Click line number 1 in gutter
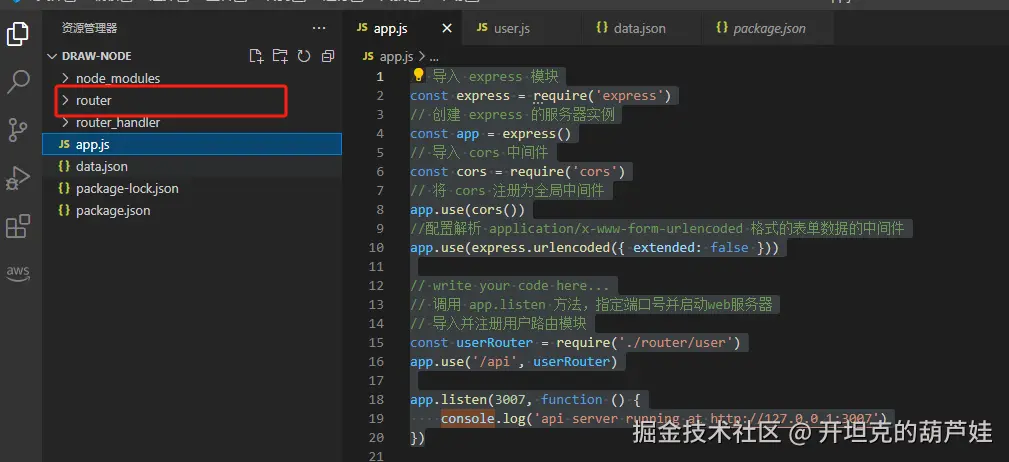The height and width of the screenshot is (462, 1009). pyautogui.click(x=380, y=77)
